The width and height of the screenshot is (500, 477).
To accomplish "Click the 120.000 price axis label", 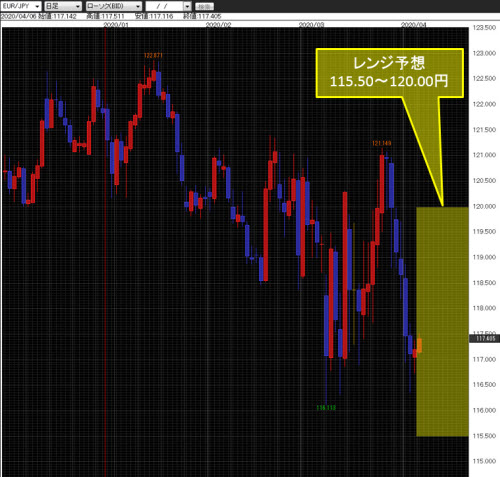I will [484, 207].
